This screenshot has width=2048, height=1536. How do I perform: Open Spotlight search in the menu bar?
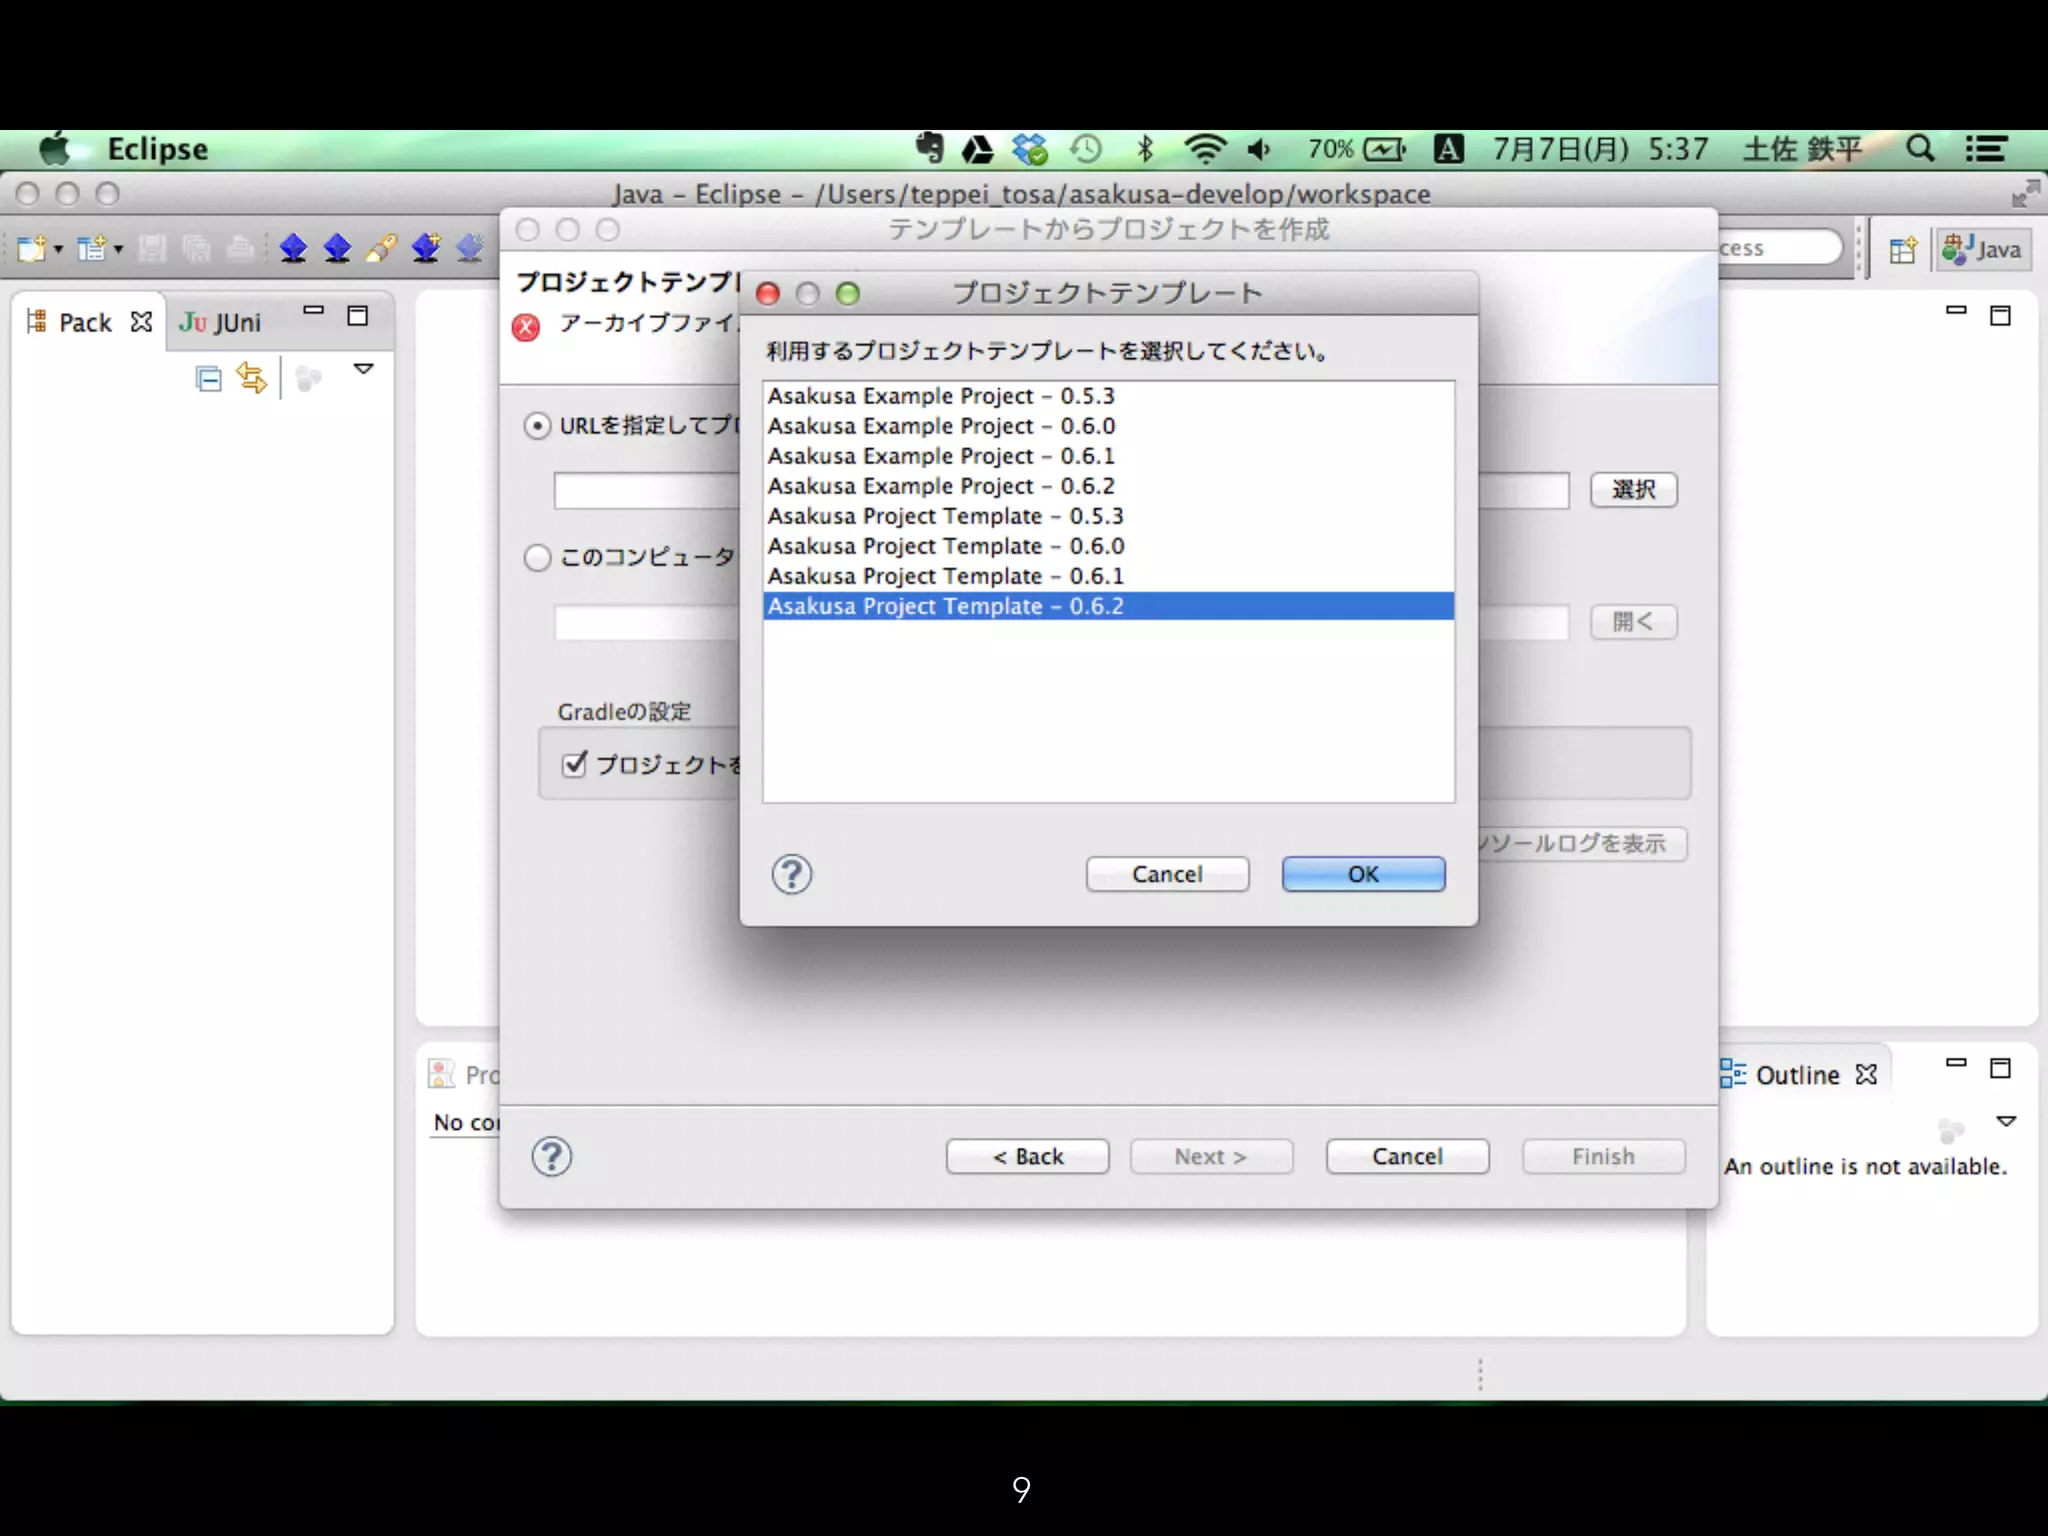[x=1919, y=149]
